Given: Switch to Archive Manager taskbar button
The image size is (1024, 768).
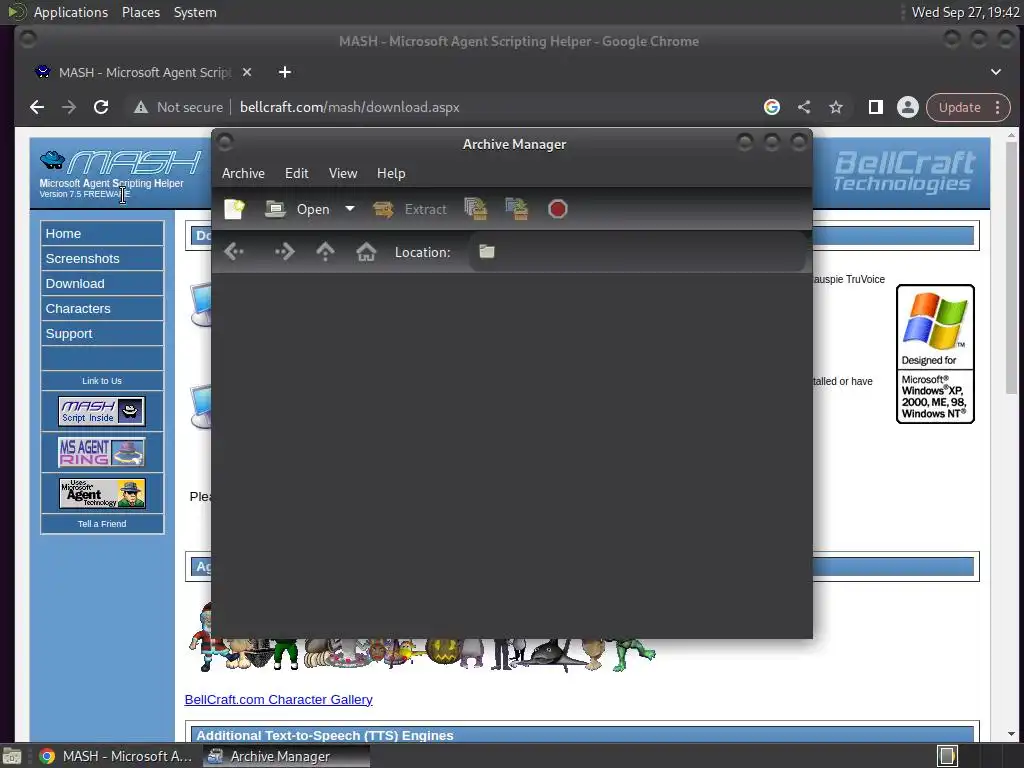Looking at the screenshot, I should 285,756.
